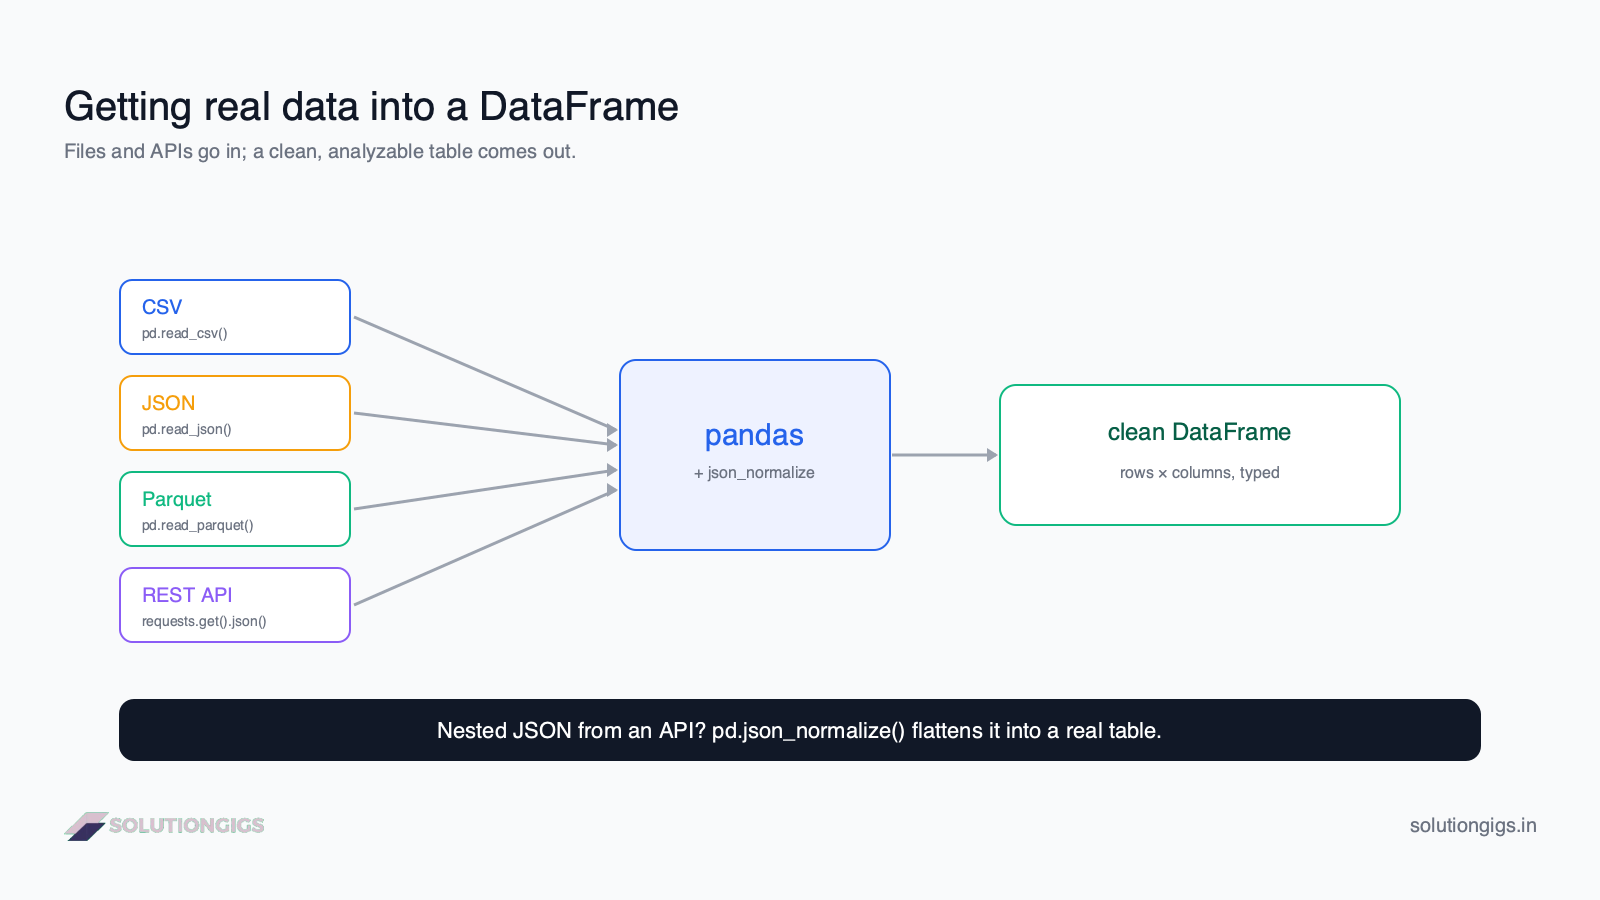The width and height of the screenshot is (1600, 900).
Task: Click the text 'requests.get().json()'
Action: [x=204, y=621]
